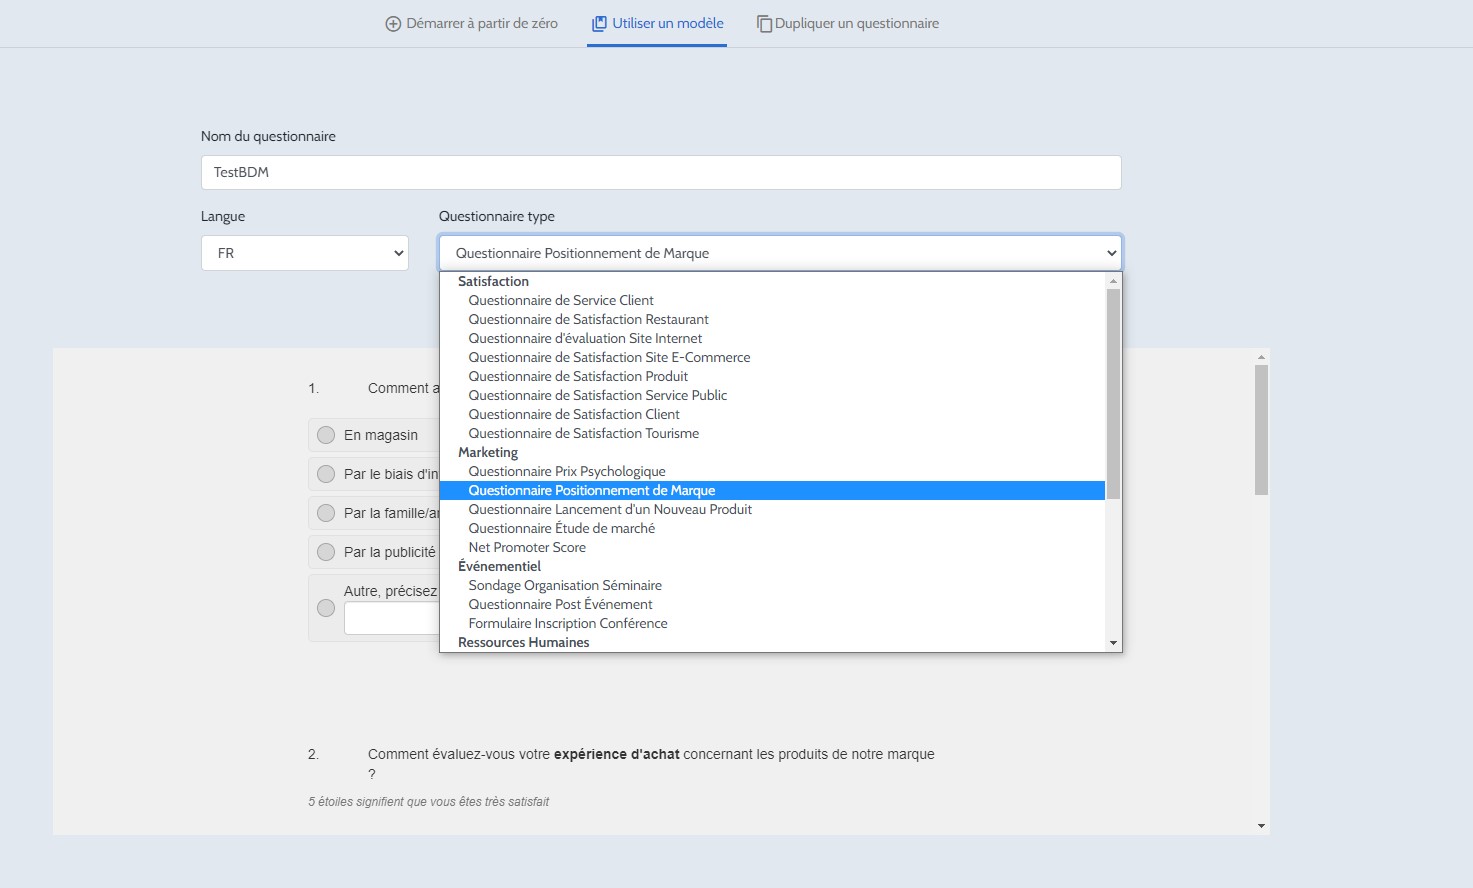This screenshot has height=888, width=1473.
Task: Select "Net Promoter Score" from the template list
Action: point(527,547)
